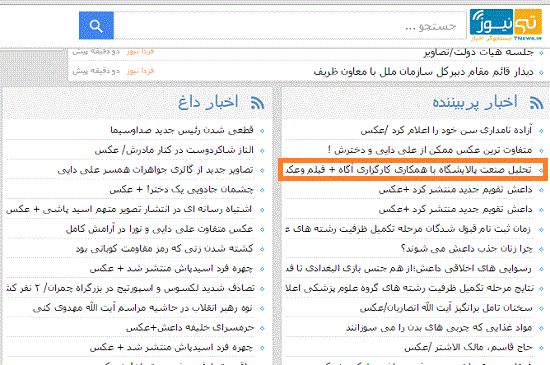Open 'نوه رهبر انقلاب در حاشیه مراسم'
Image resolution: width=550 pixels, height=365 pixels.
click(x=143, y=308)
